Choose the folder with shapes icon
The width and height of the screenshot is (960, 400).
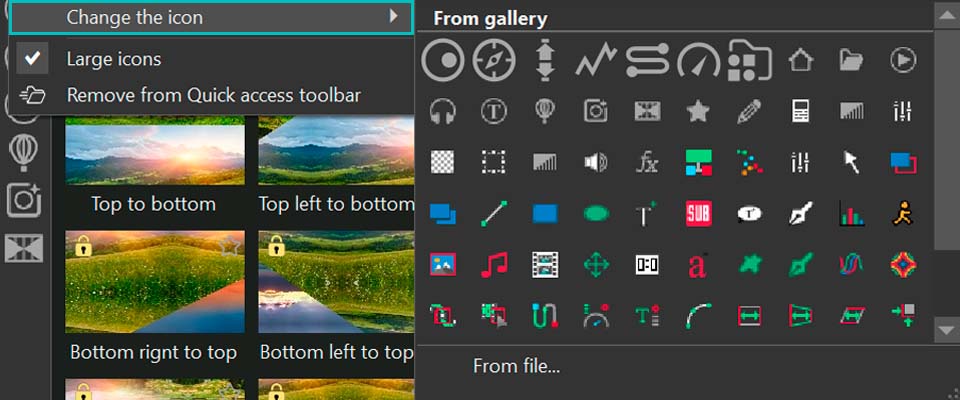click(750, 60)
